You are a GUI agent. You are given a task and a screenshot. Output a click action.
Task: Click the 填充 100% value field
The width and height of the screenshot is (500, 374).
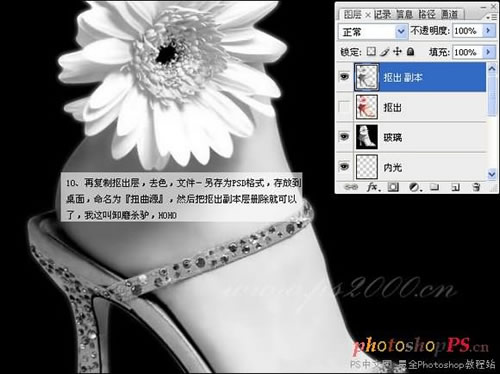(x=467, y=52)
